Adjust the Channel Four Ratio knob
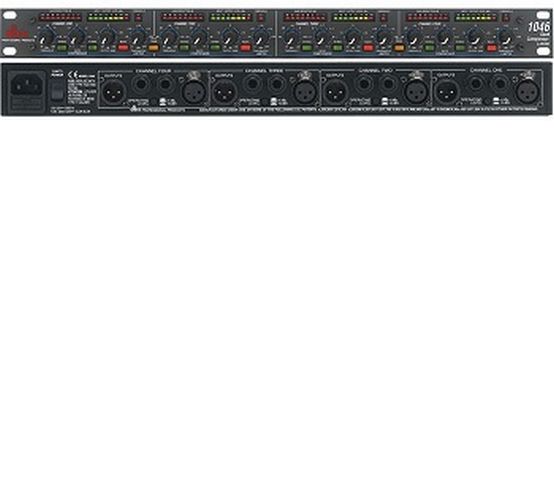 click(x=444, y=36)
